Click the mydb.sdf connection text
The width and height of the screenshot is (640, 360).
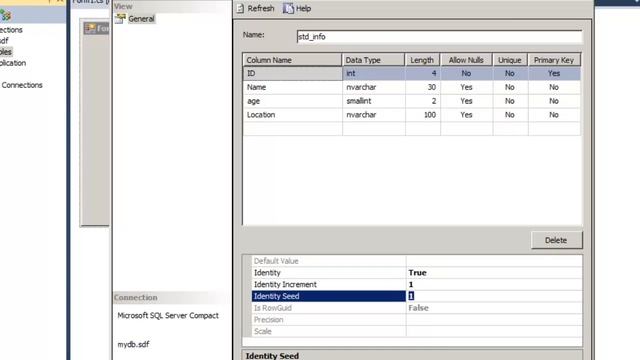[x=133, y=344]
